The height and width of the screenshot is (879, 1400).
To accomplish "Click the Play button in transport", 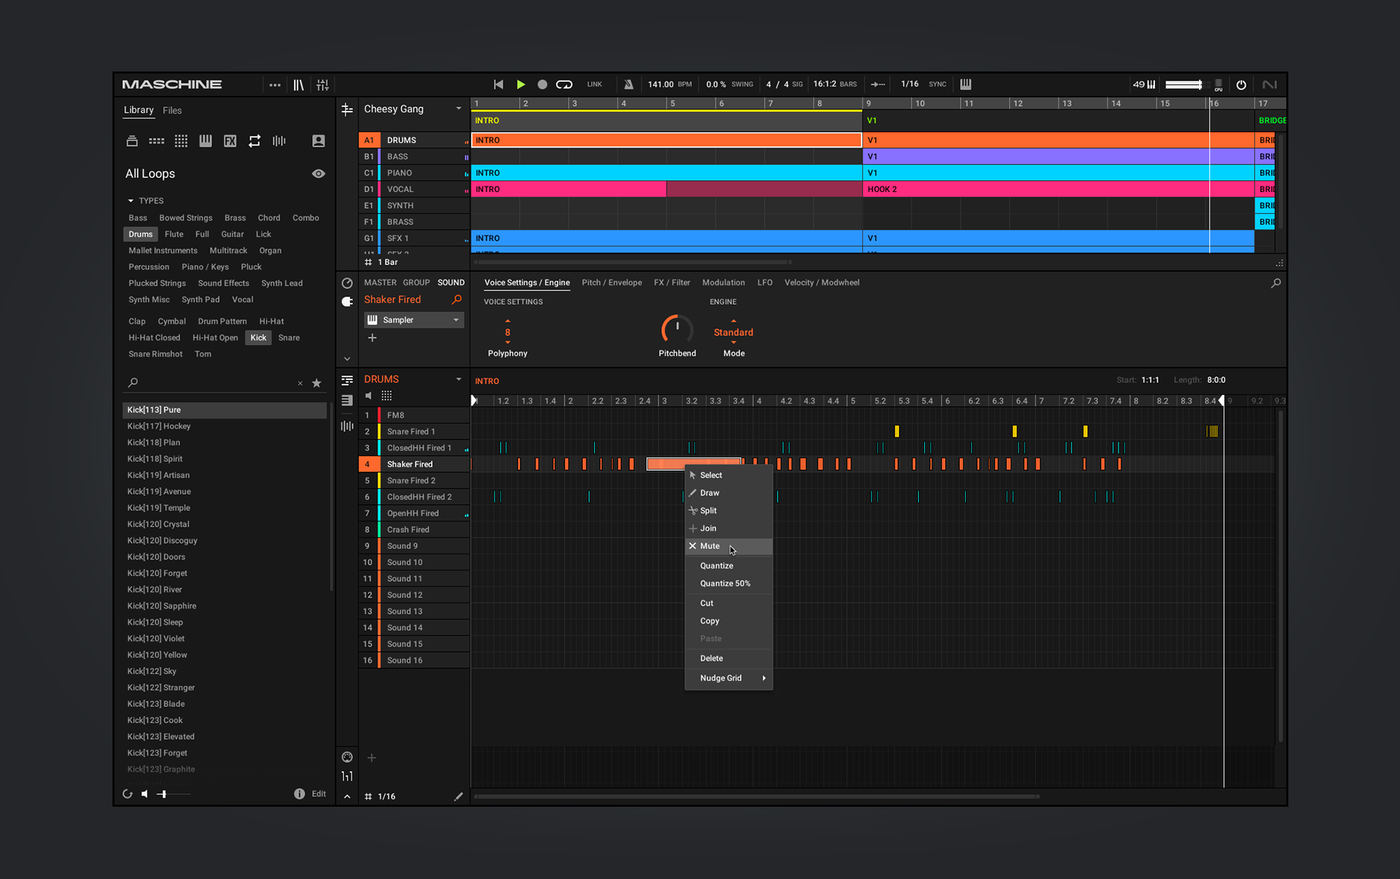I will [x=521, y=85].
